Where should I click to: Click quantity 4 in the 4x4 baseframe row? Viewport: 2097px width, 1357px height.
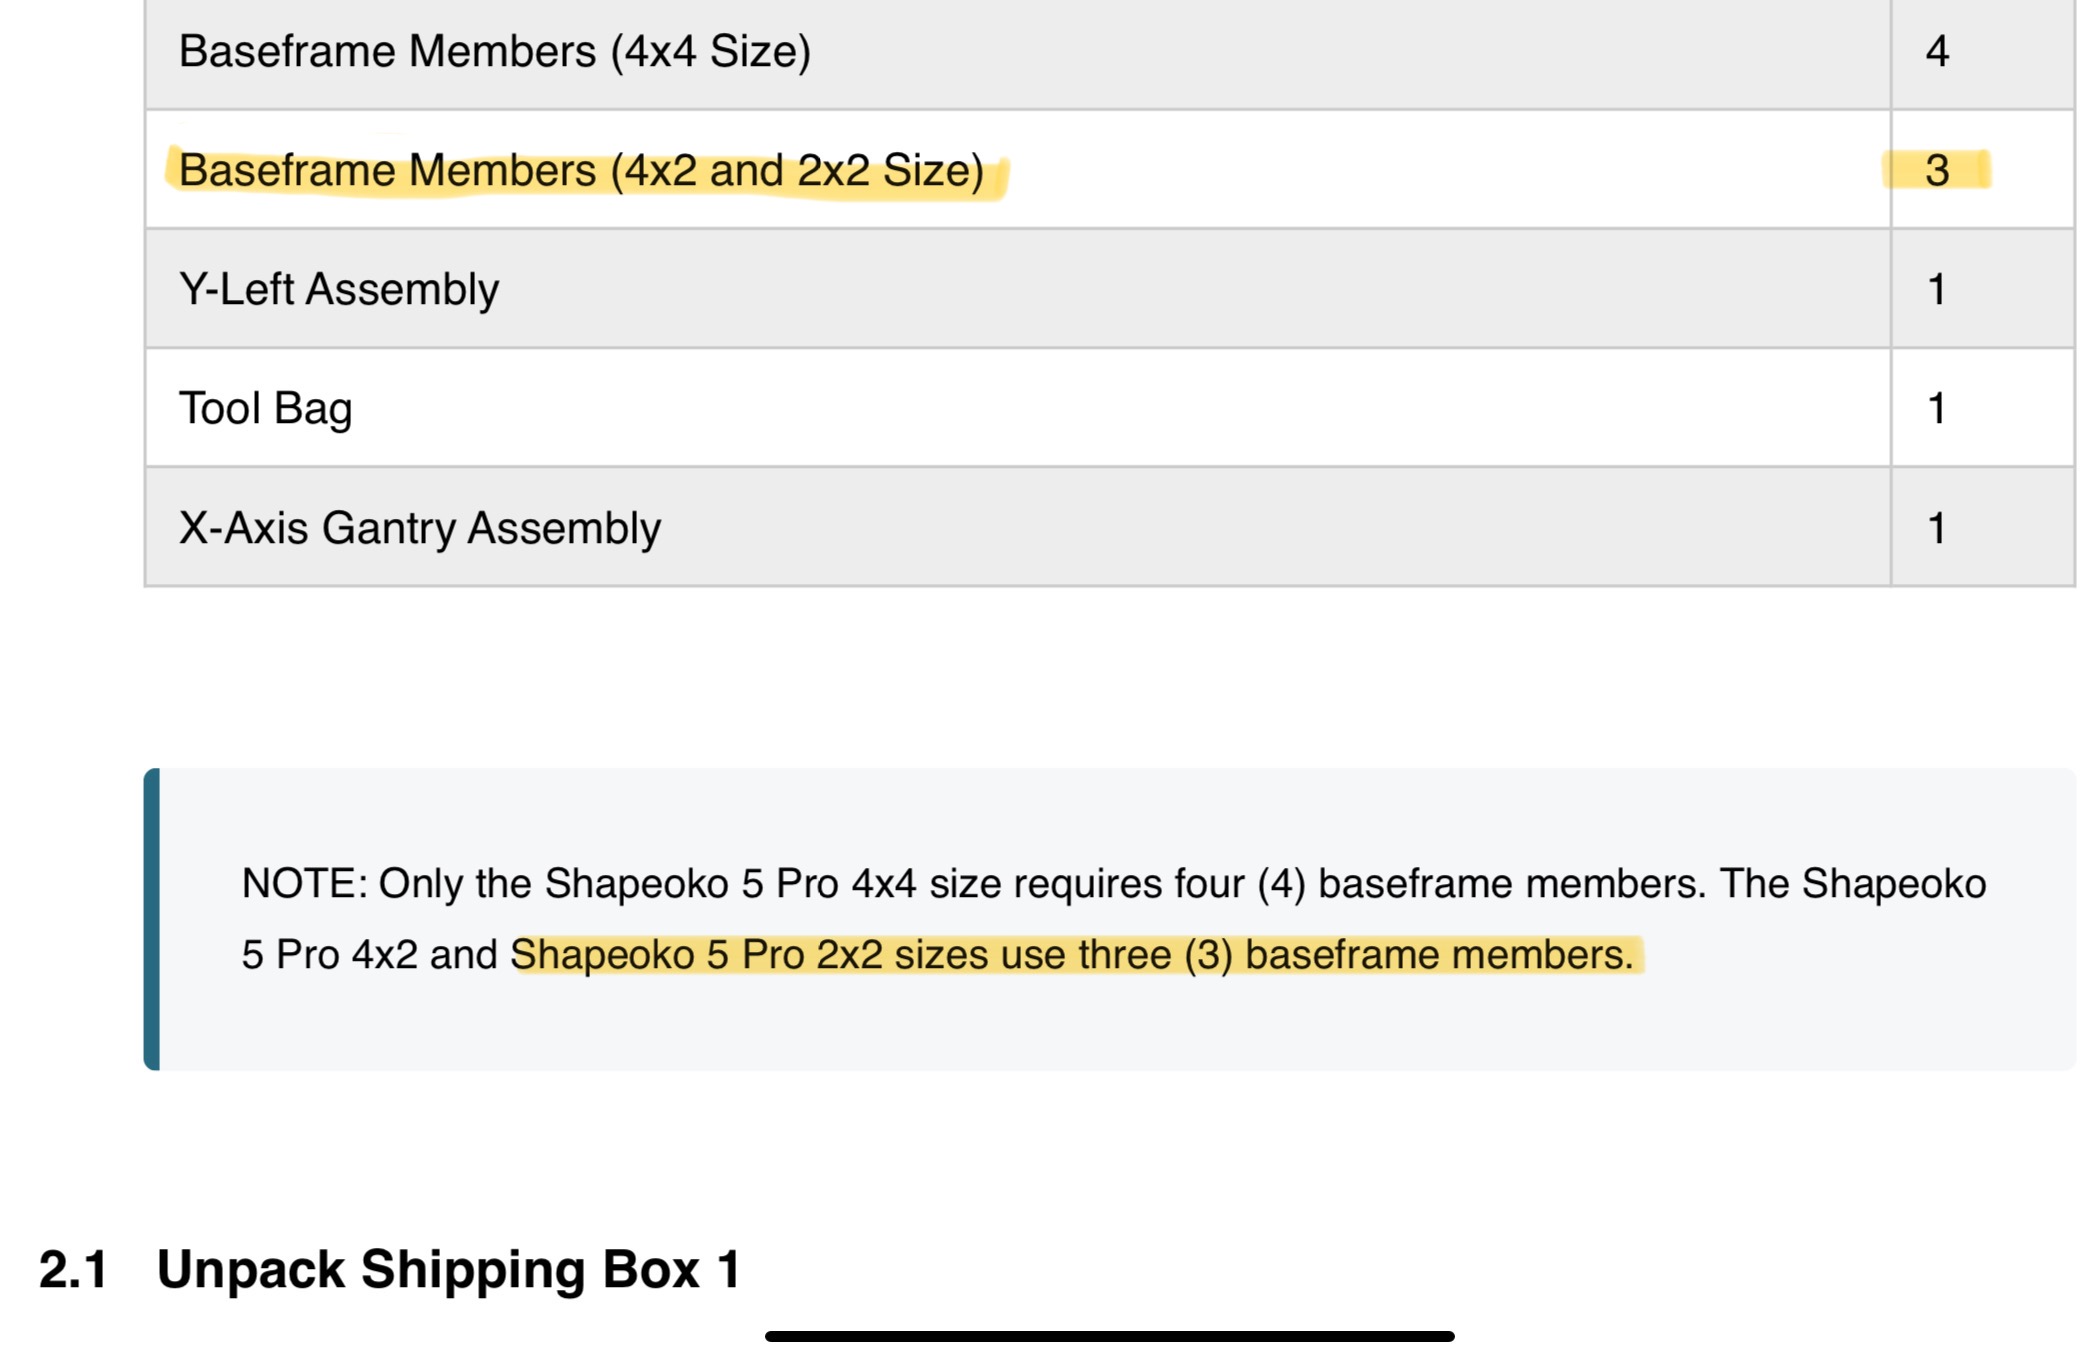tap(1937, 51)
